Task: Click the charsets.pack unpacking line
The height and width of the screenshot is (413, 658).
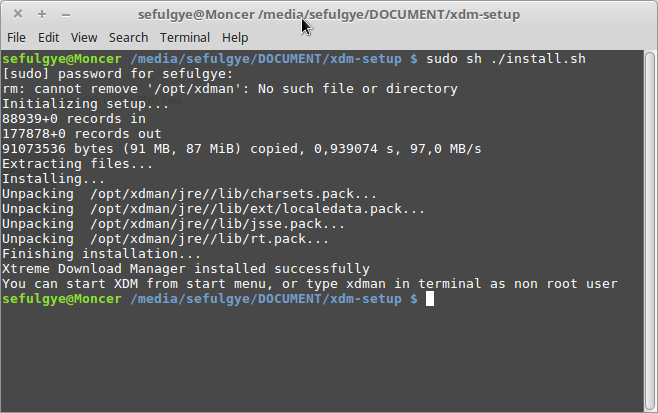Action: point(190,194)
